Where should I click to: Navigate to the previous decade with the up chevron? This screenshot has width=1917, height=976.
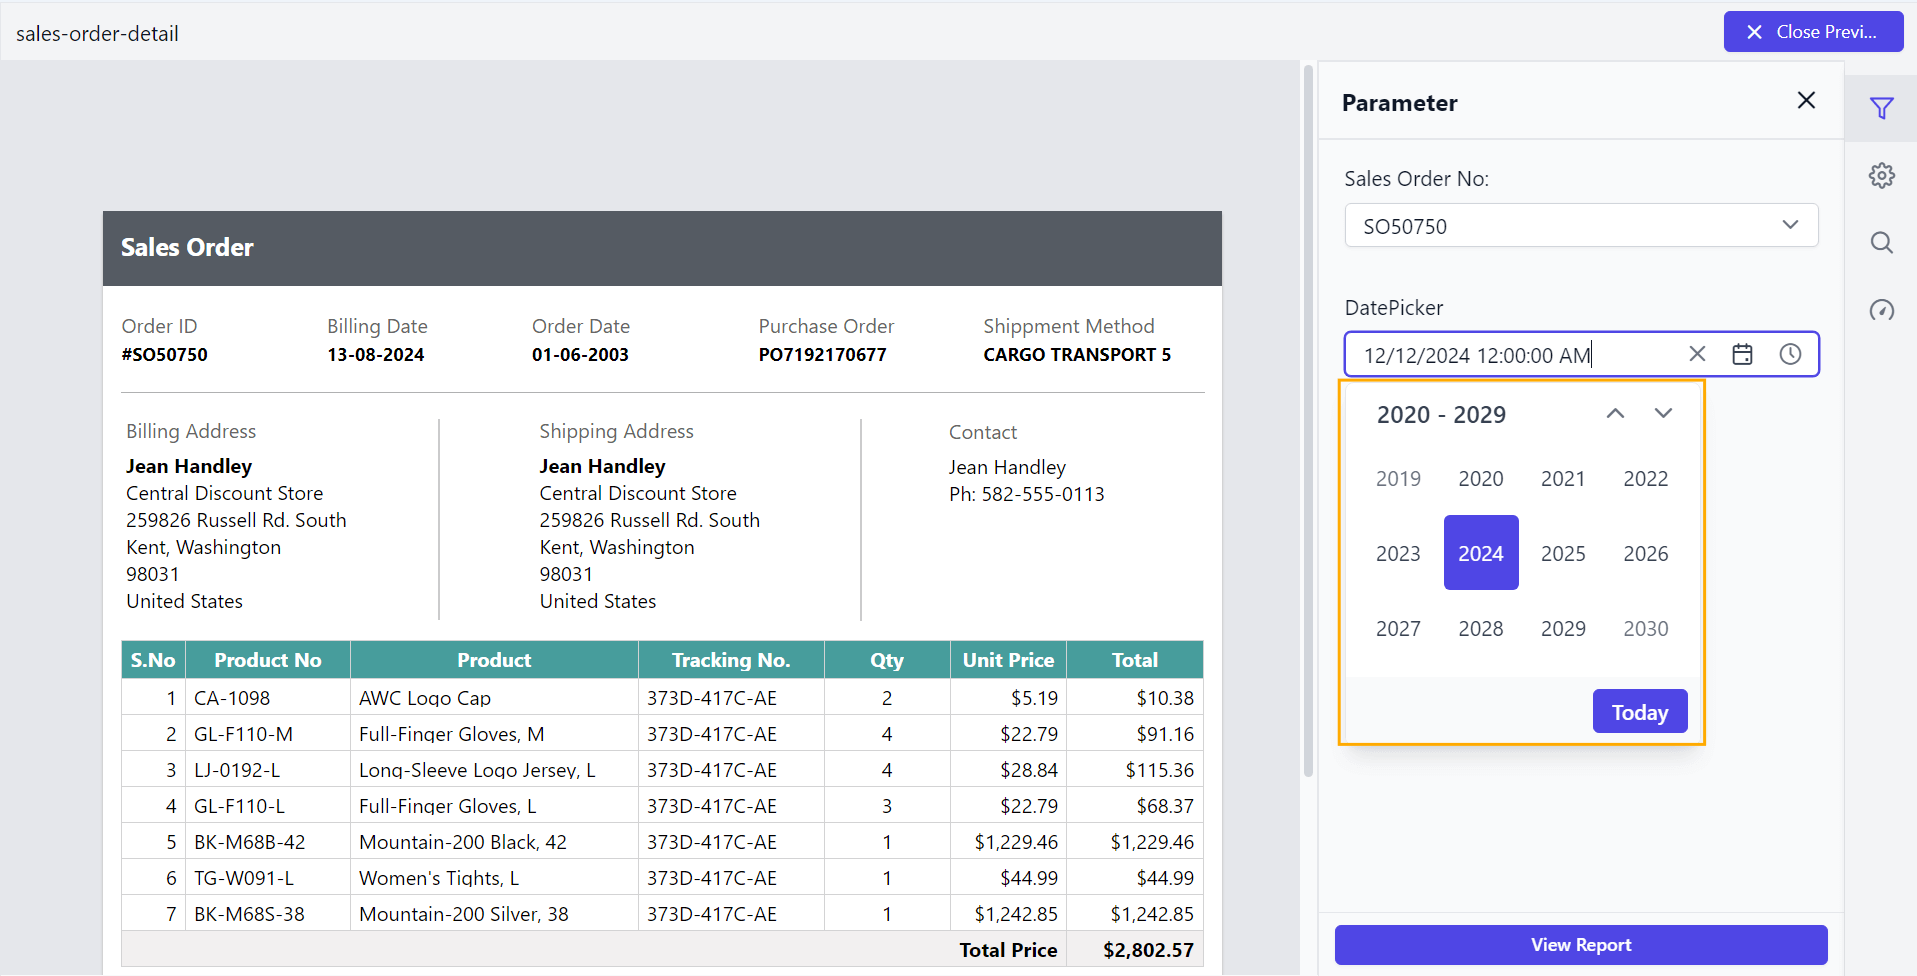(1615, 412)
